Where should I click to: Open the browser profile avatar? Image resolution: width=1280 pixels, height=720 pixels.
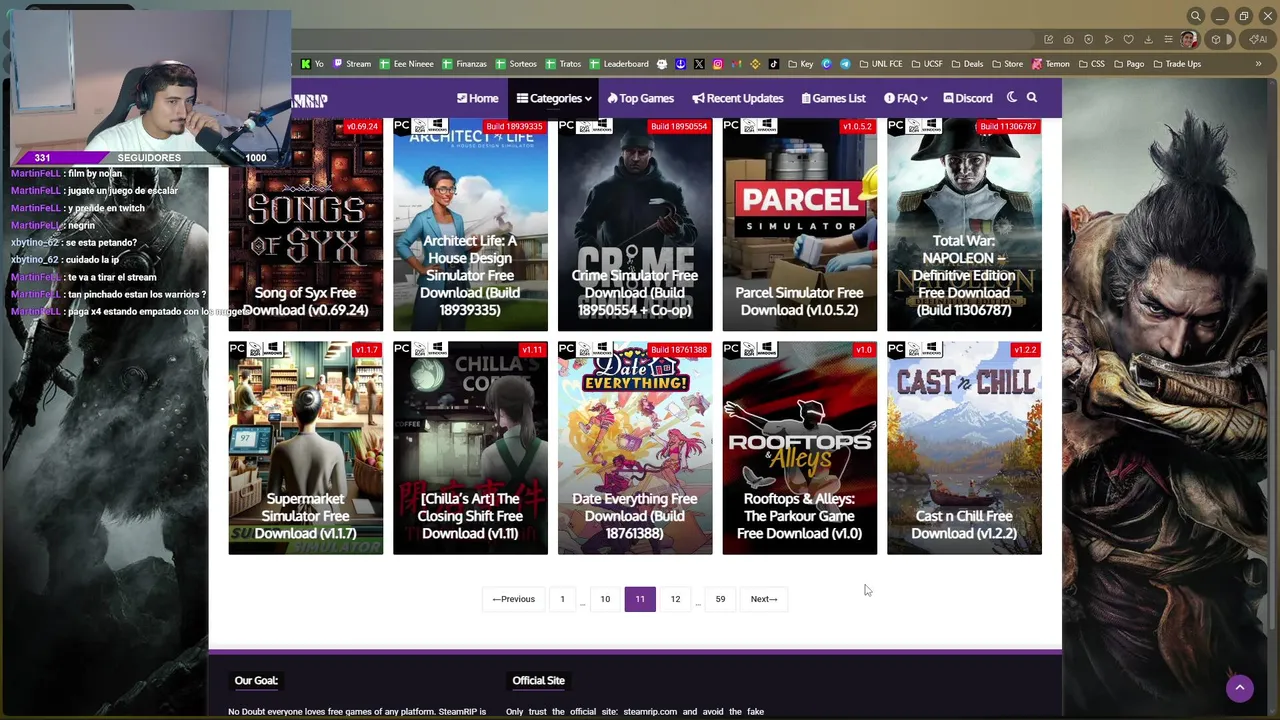click(x=1189, y=40)
